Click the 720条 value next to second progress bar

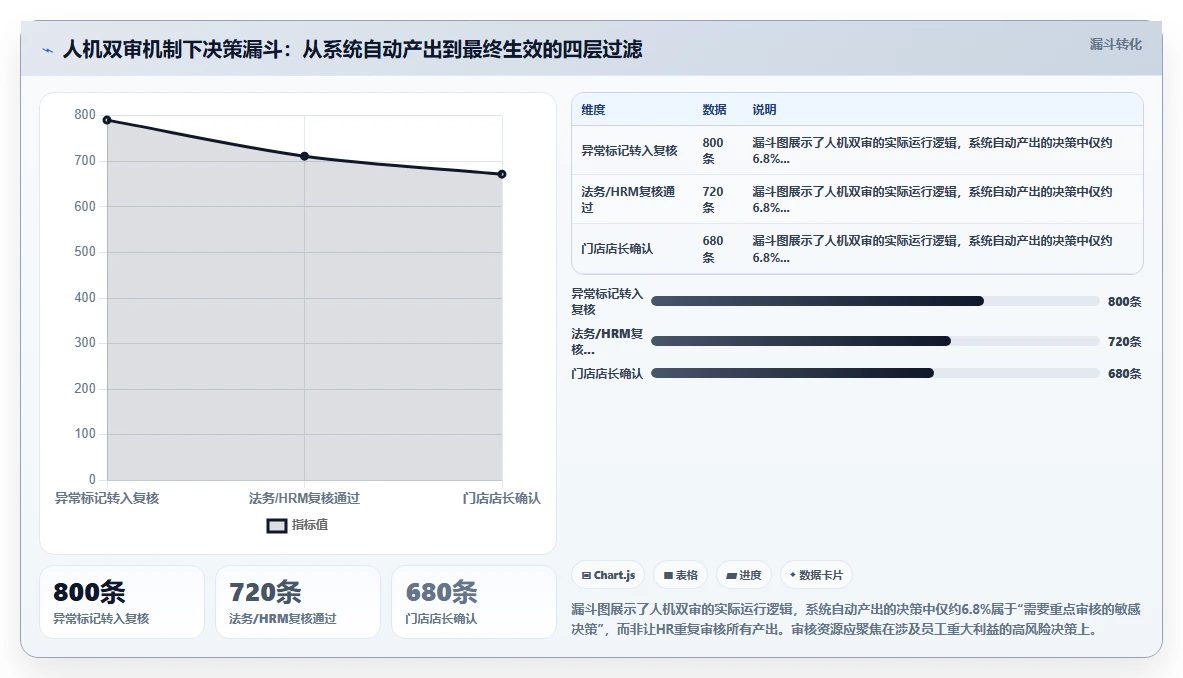click(1124, 342)
